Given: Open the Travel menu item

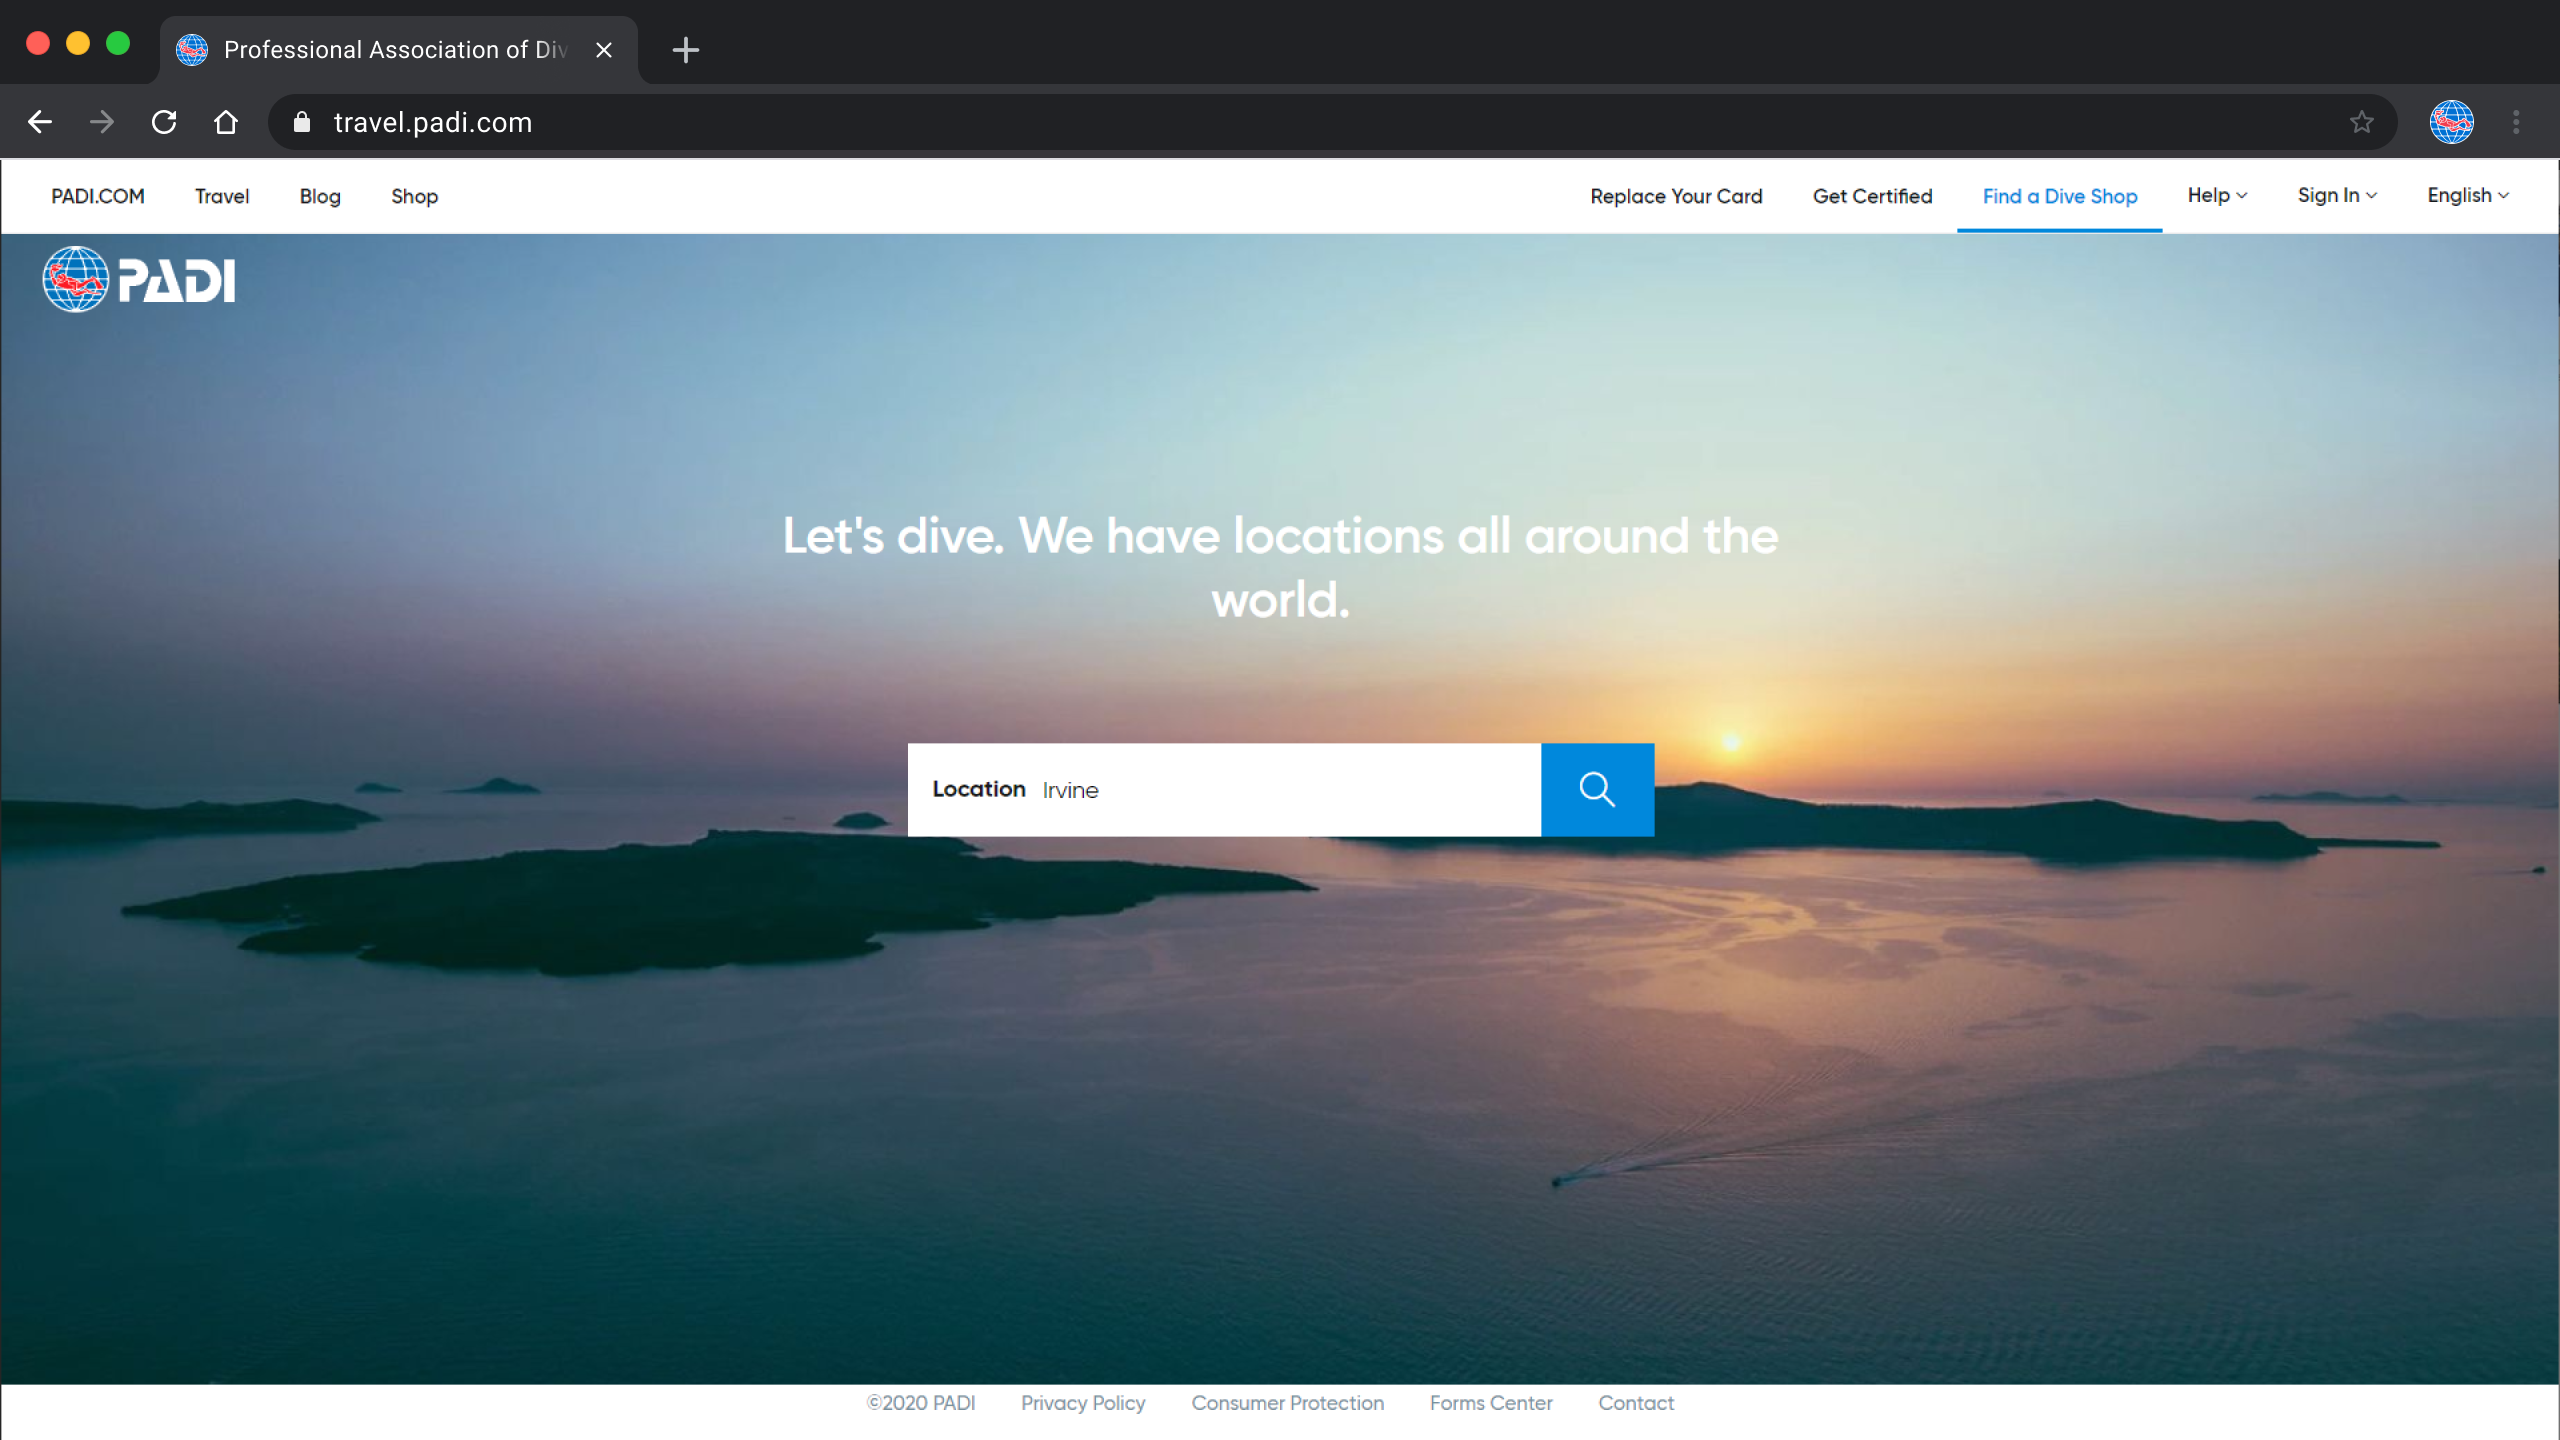Looking at the screenshot, I should click(222, 197).
